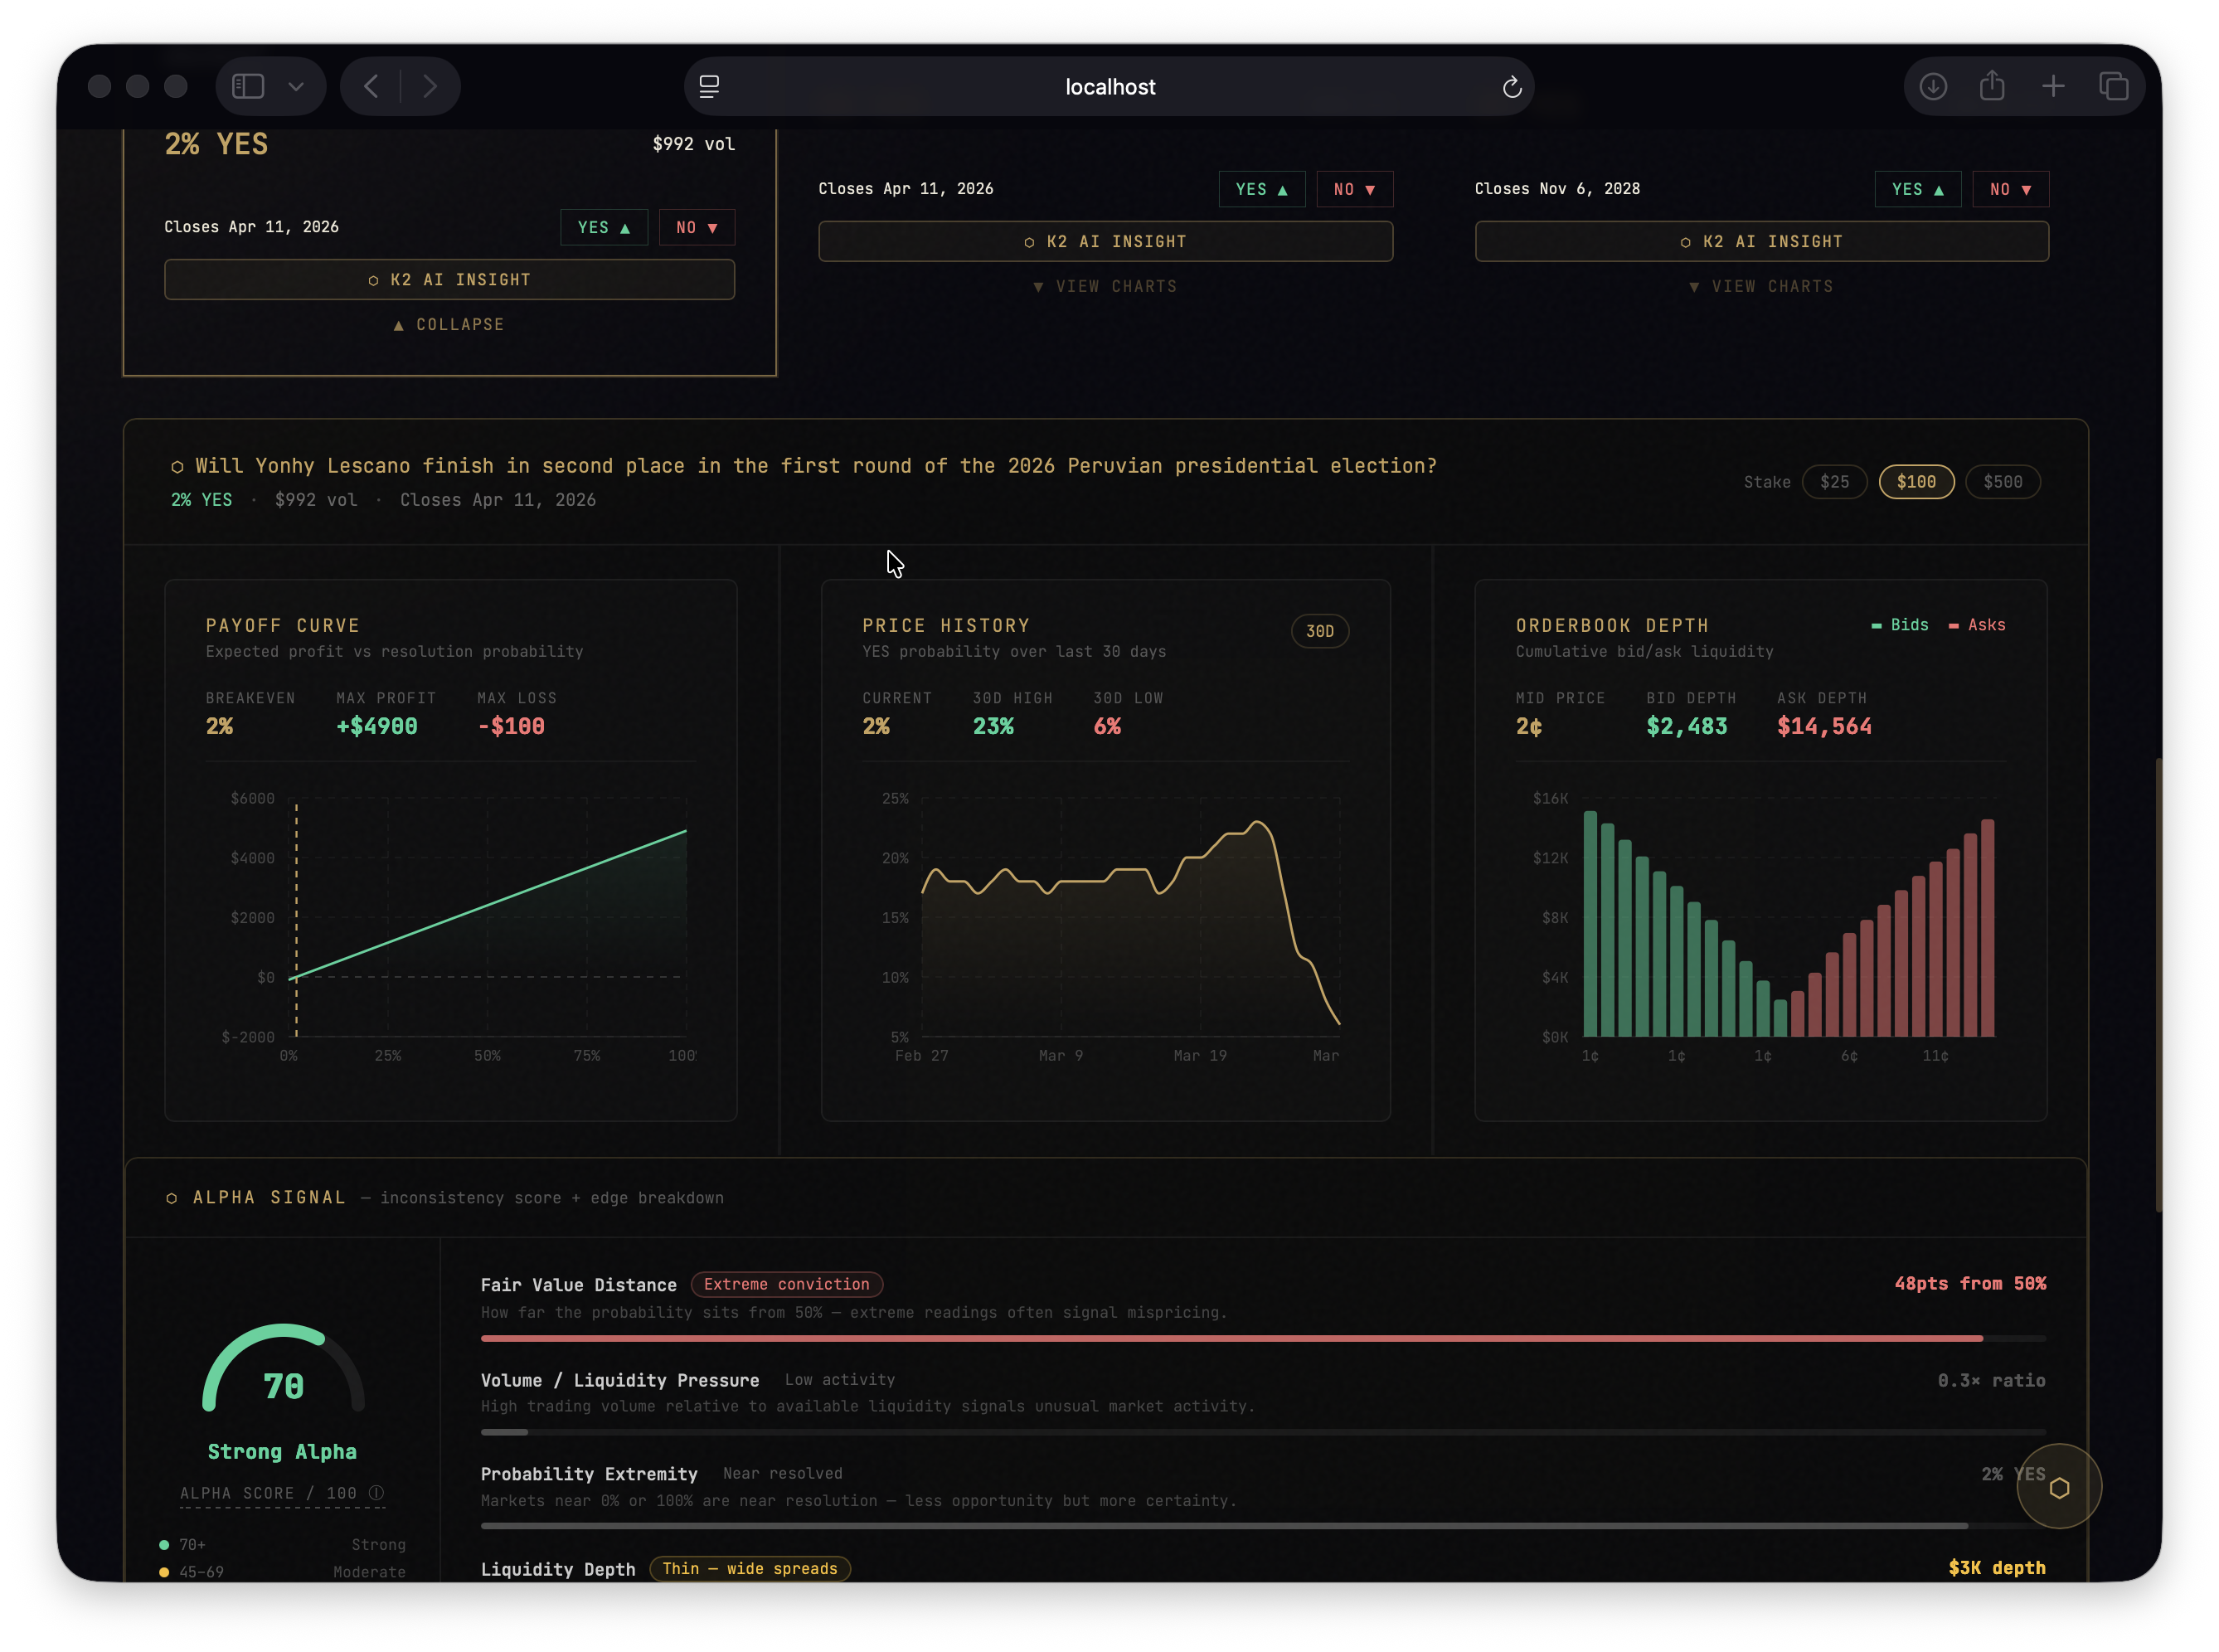Select the $25 stake option

click(1833, 482)
